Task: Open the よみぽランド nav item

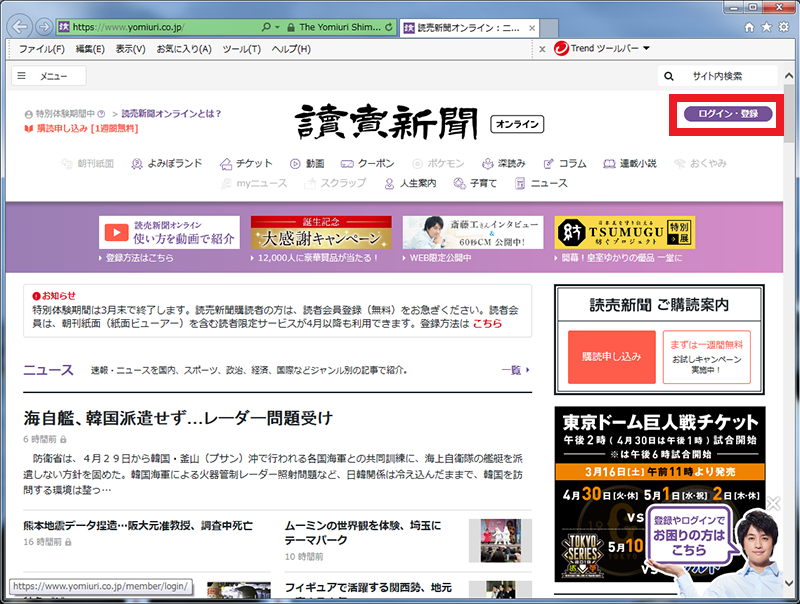Action: (167, 163)
